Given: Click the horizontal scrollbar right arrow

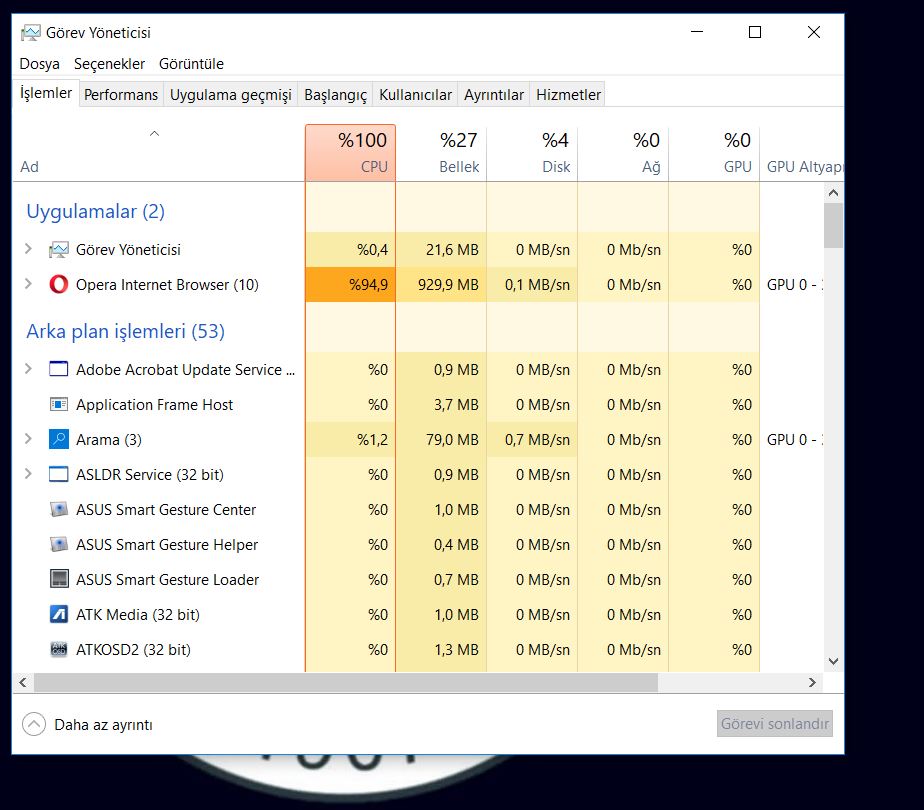Looking at the screenshot, I should tap(813, 682).
